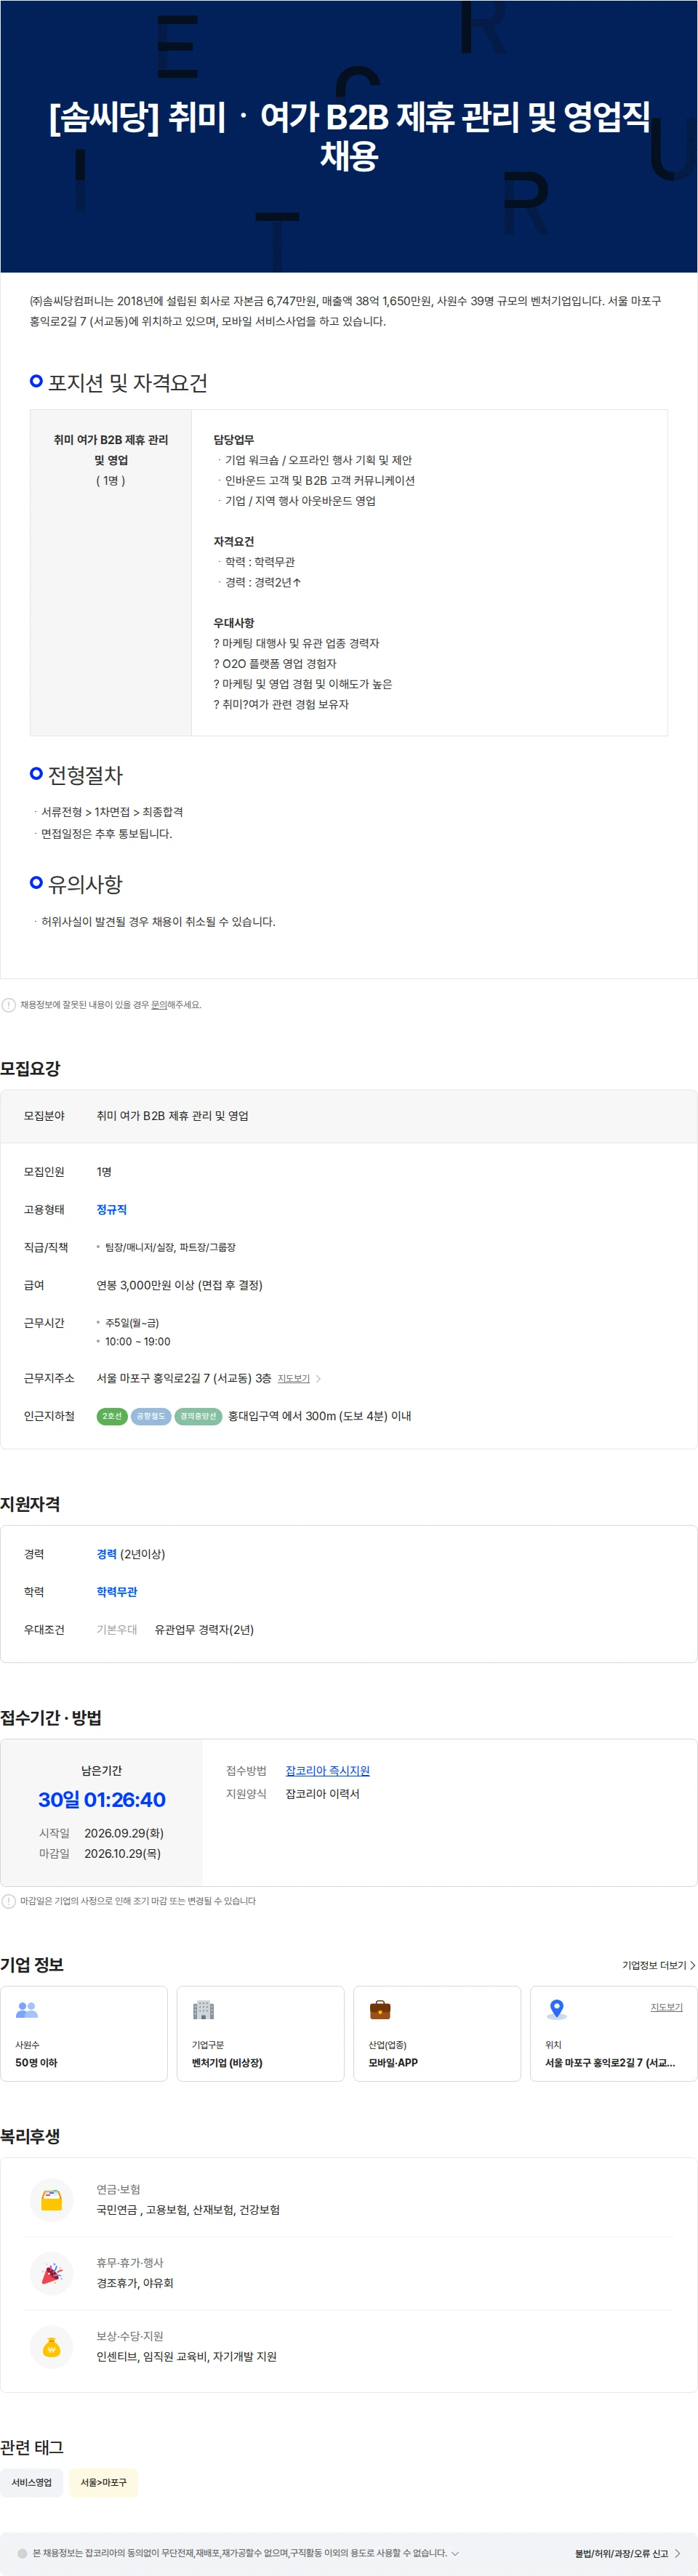Click the deadline date 2026.10.29(목)
The image size is (698, 2576).
pos(122,1853)
